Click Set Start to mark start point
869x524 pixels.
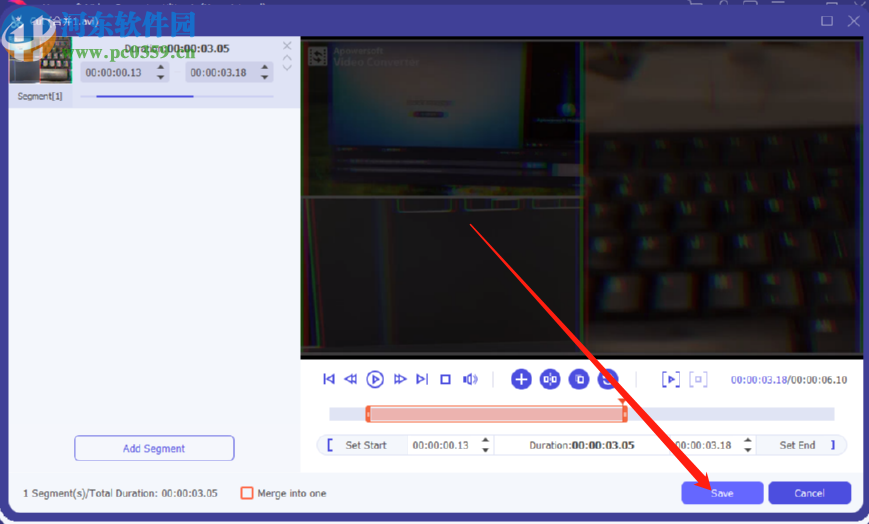click(x=366, y=445)
